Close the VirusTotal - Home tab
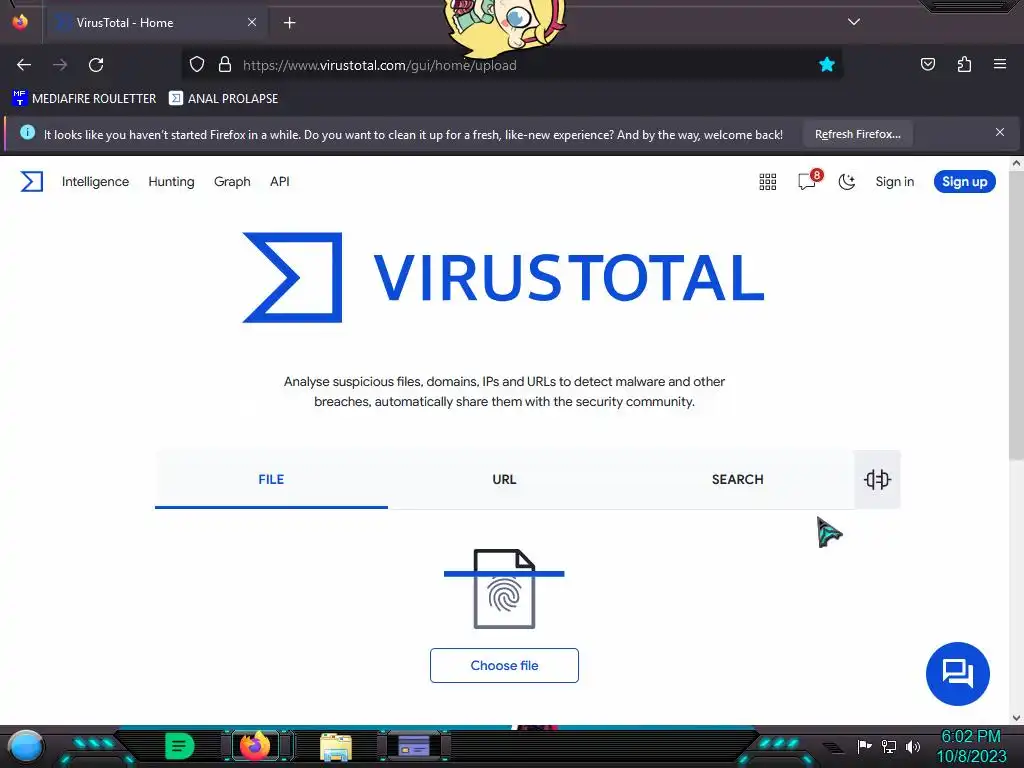1024x768 pixels. click(x=252, y=22)
